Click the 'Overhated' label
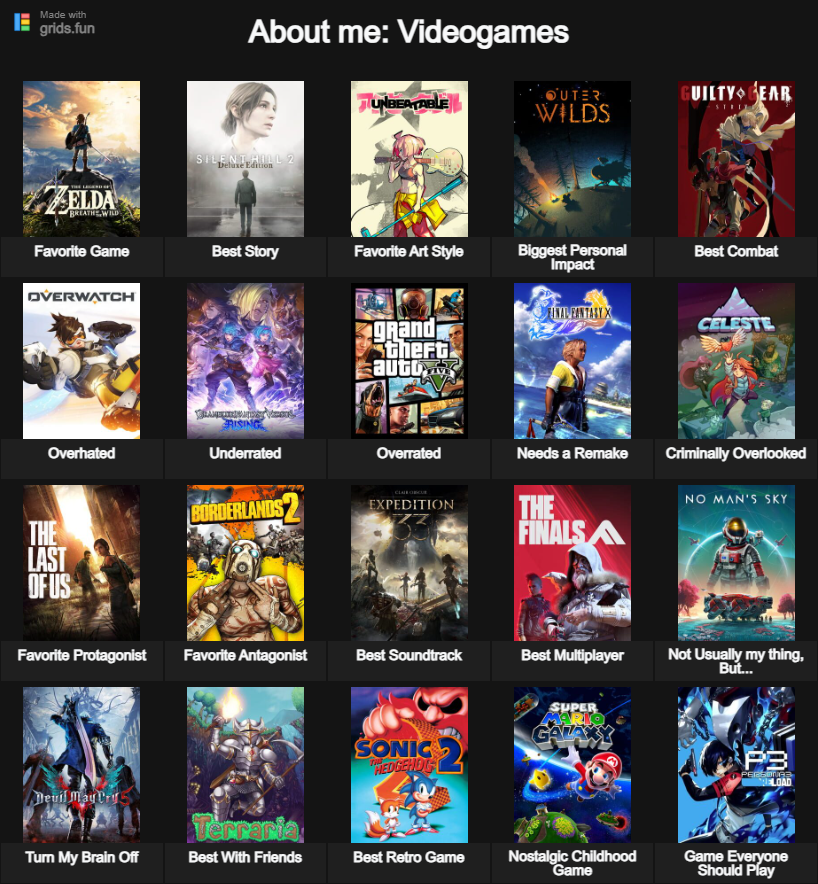The width and height of the screenshot is (818, 884). [82, 453]
